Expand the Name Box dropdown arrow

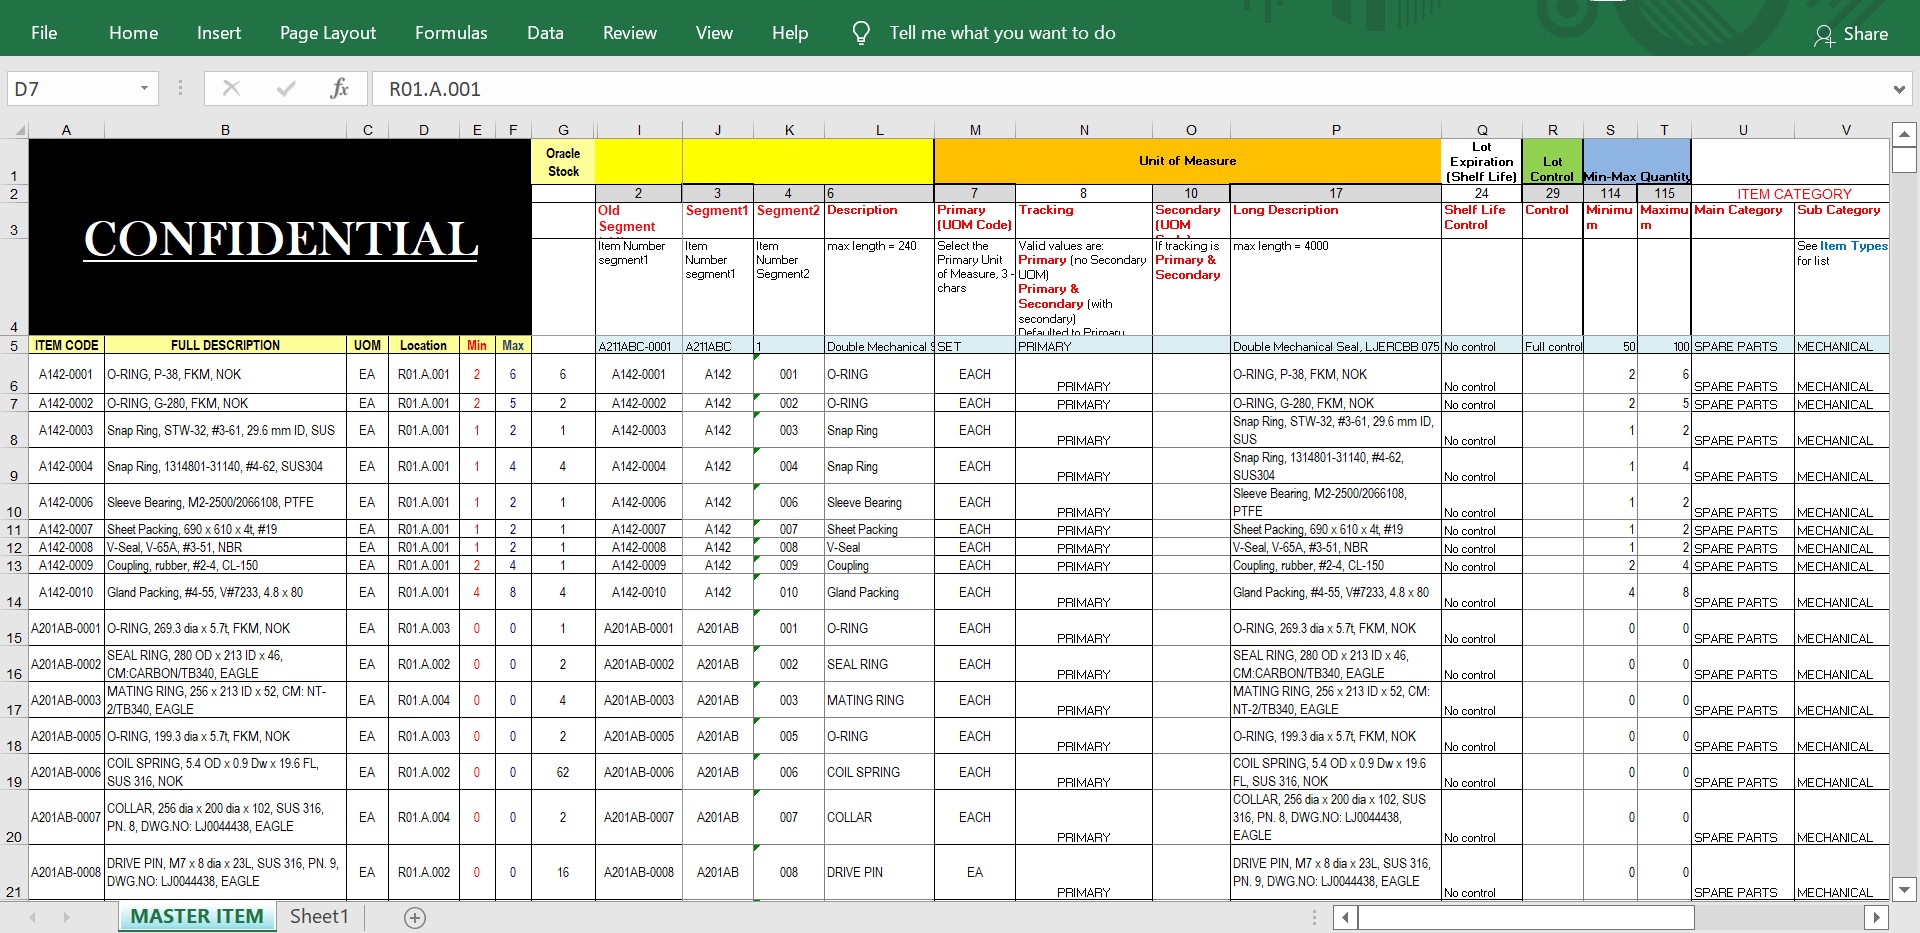coord(144,89)
